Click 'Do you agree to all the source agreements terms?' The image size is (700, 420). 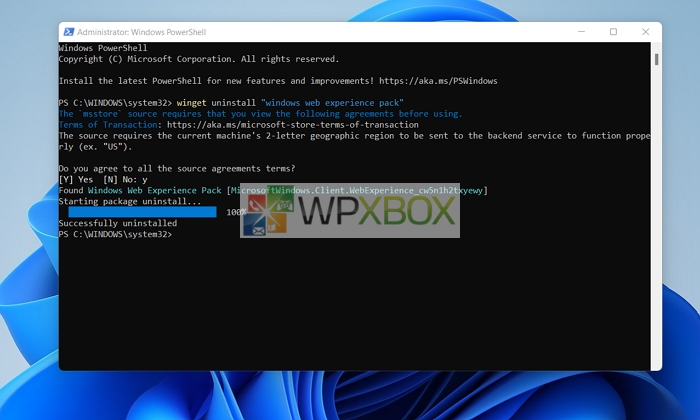177,168
